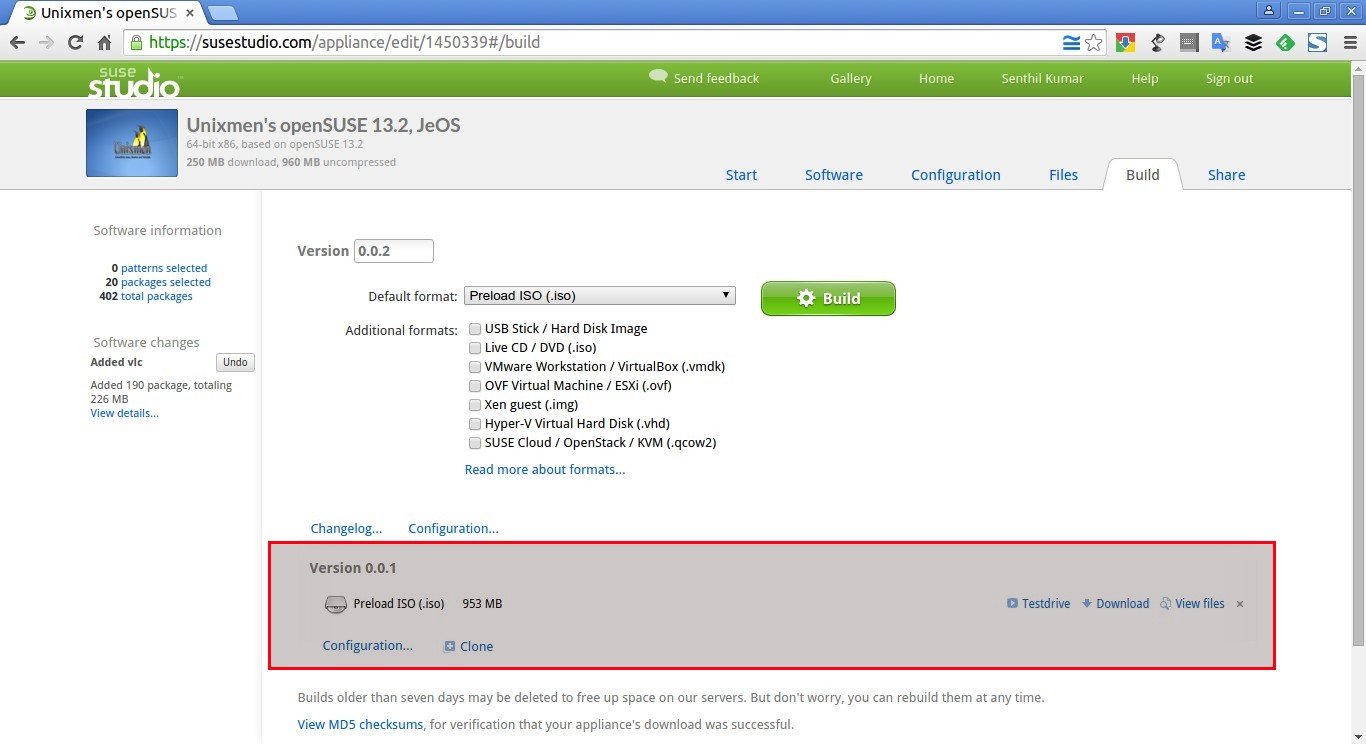The height and width of the screenshot is (744, 1366).
Task: Click the browser forward arrow
Action: [x=45, y=43]
